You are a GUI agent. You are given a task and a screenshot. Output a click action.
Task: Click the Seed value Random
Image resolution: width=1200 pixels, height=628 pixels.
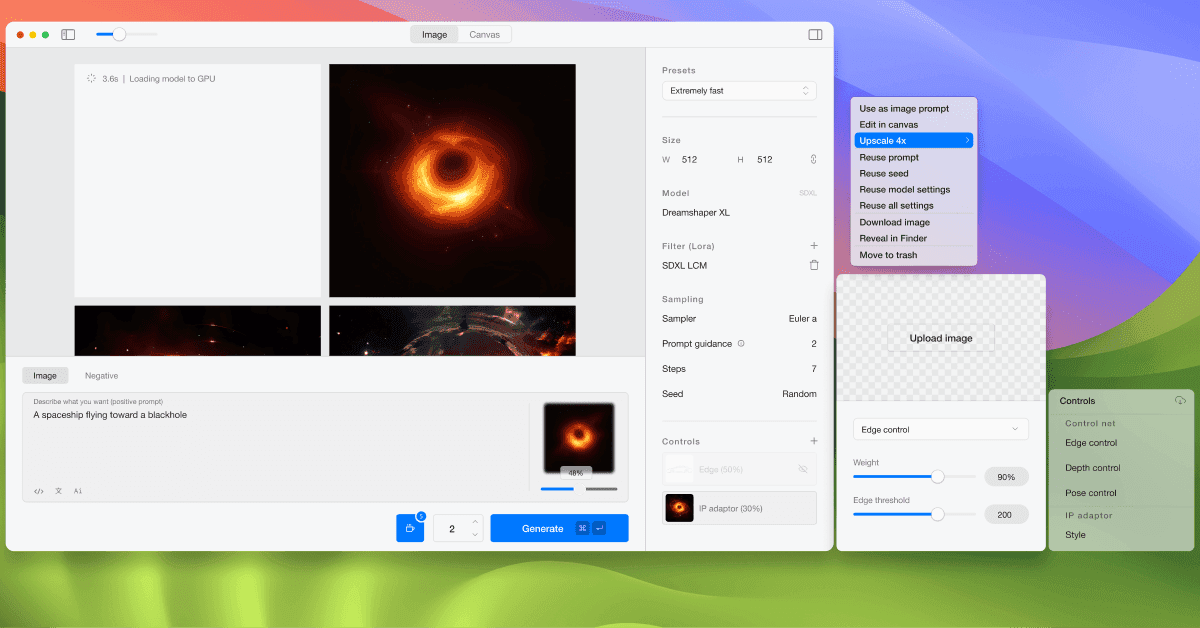799,394
